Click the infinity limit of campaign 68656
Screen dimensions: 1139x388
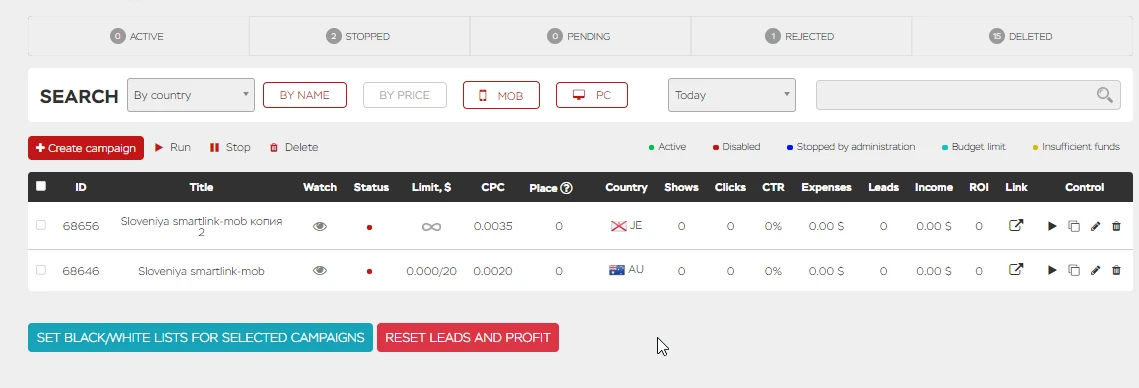(431, 227)
